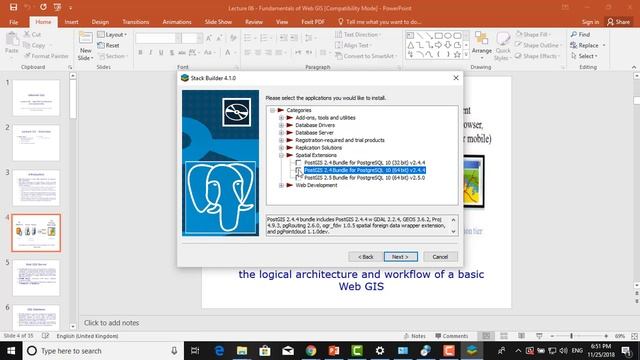Open Windows Start menu
The image size is (640, 360).
(11, 351)
